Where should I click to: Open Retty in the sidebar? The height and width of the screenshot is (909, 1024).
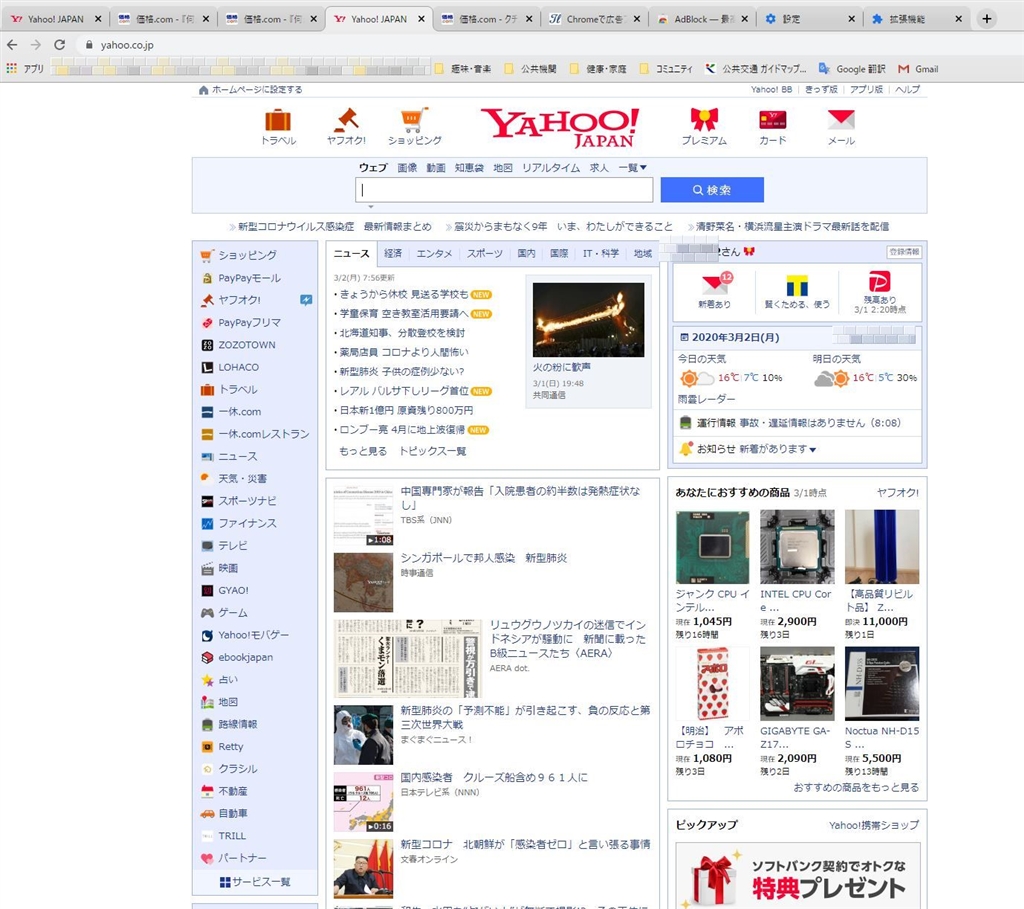click(x=230, y=746)
